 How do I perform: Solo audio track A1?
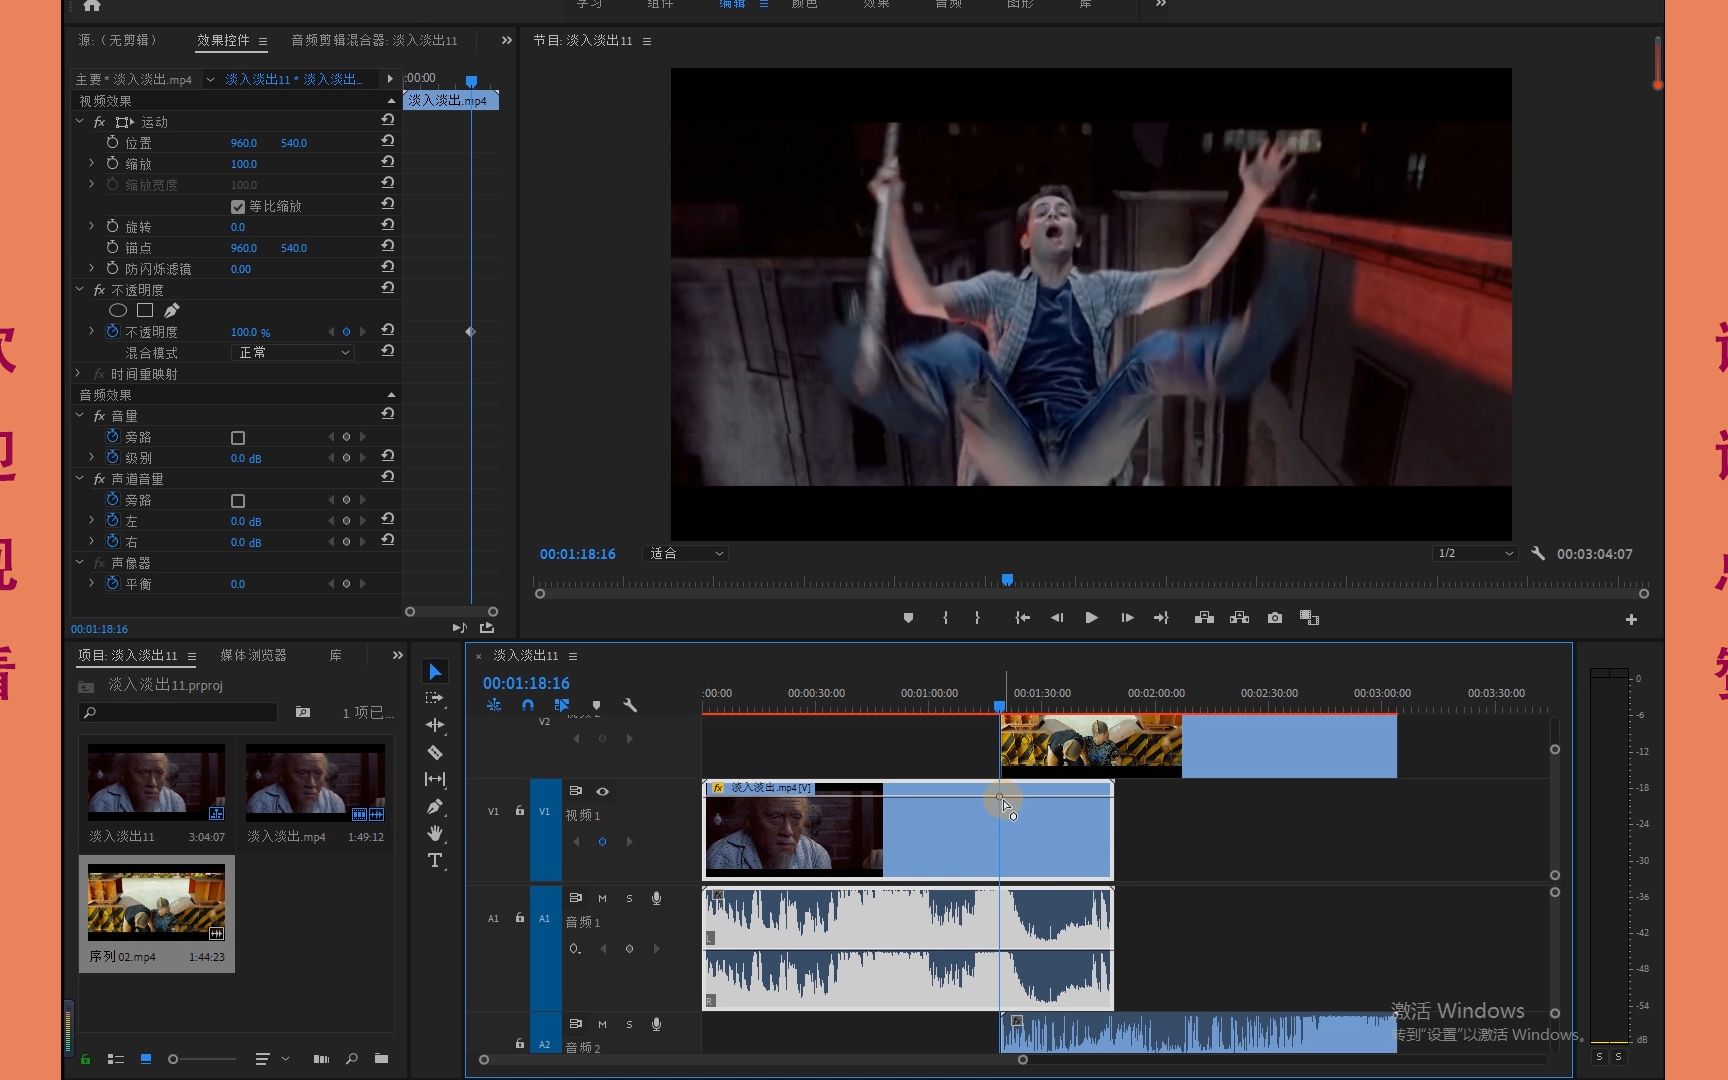coord(629,898)
